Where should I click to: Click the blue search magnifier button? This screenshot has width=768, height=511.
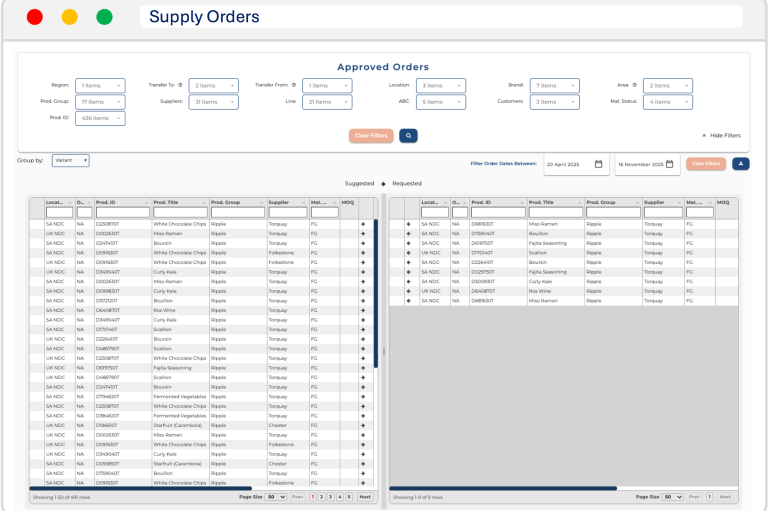pos(408,135)
